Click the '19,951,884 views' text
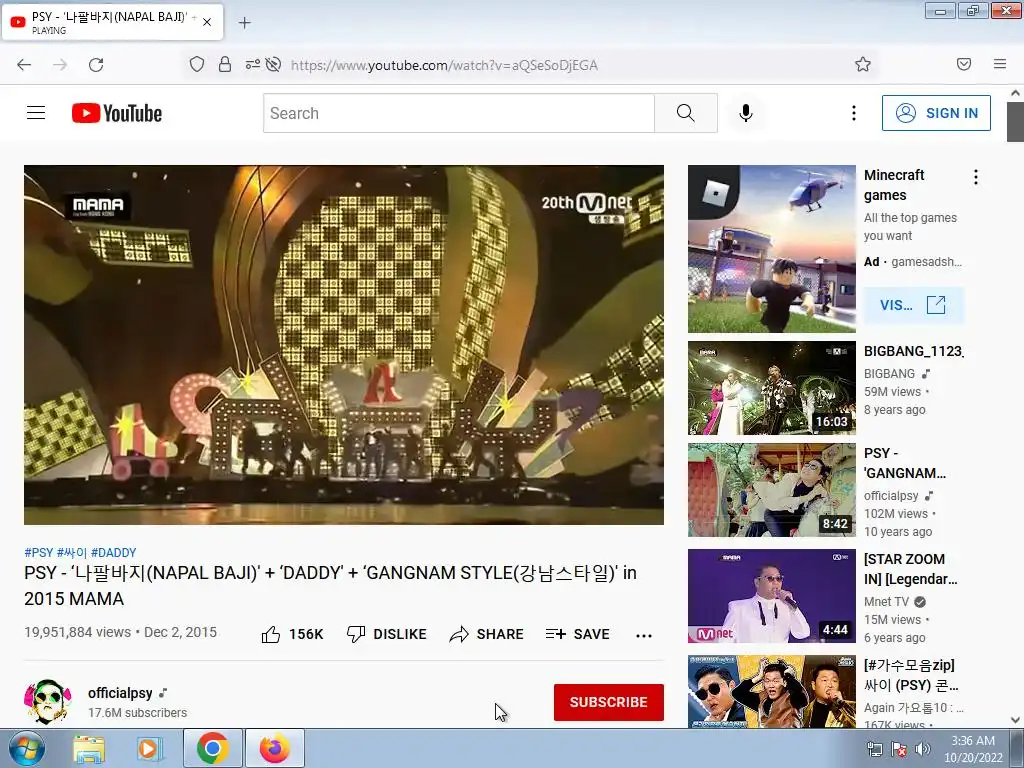The image size is (1024, 768). [78, 632]
